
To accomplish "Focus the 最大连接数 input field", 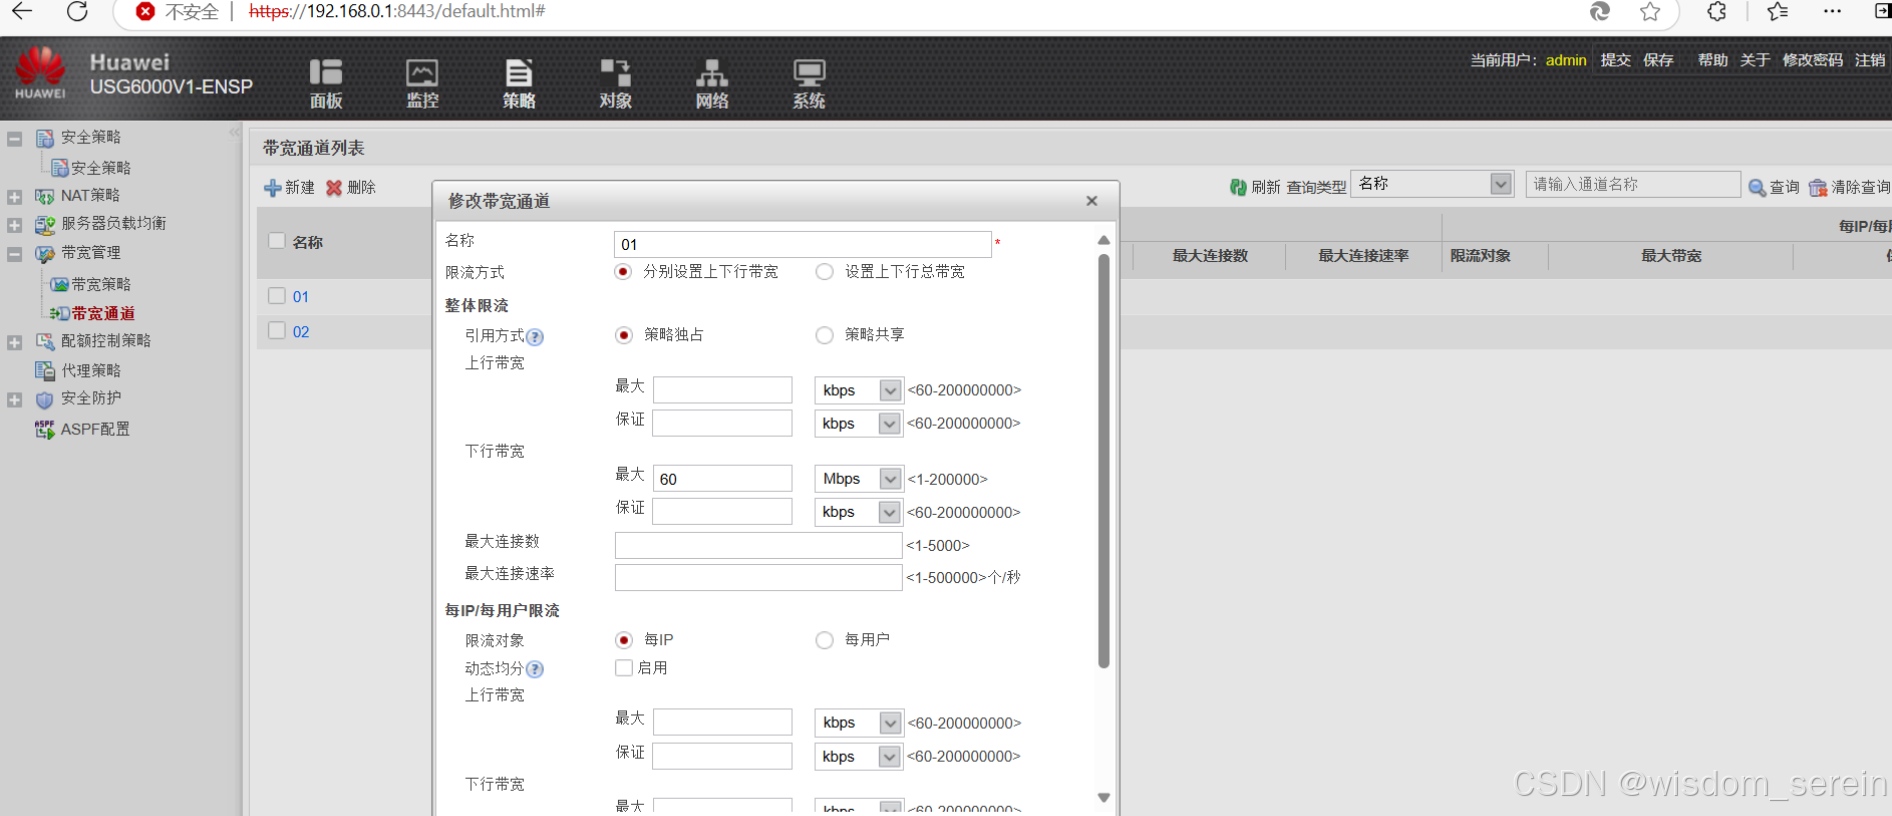I will pos(758,545).
